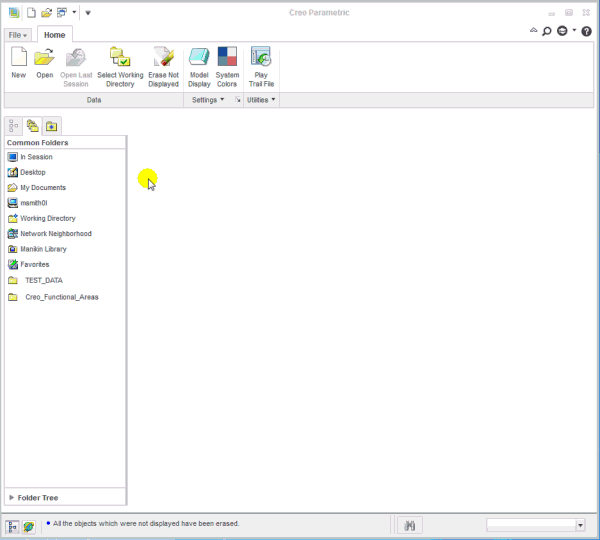
Task: Expand Utilities group dropdown
Action: [261, 100]
